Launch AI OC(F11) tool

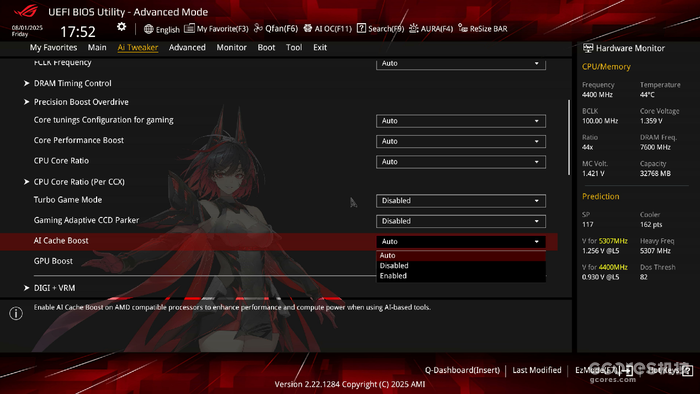point(328,29)
